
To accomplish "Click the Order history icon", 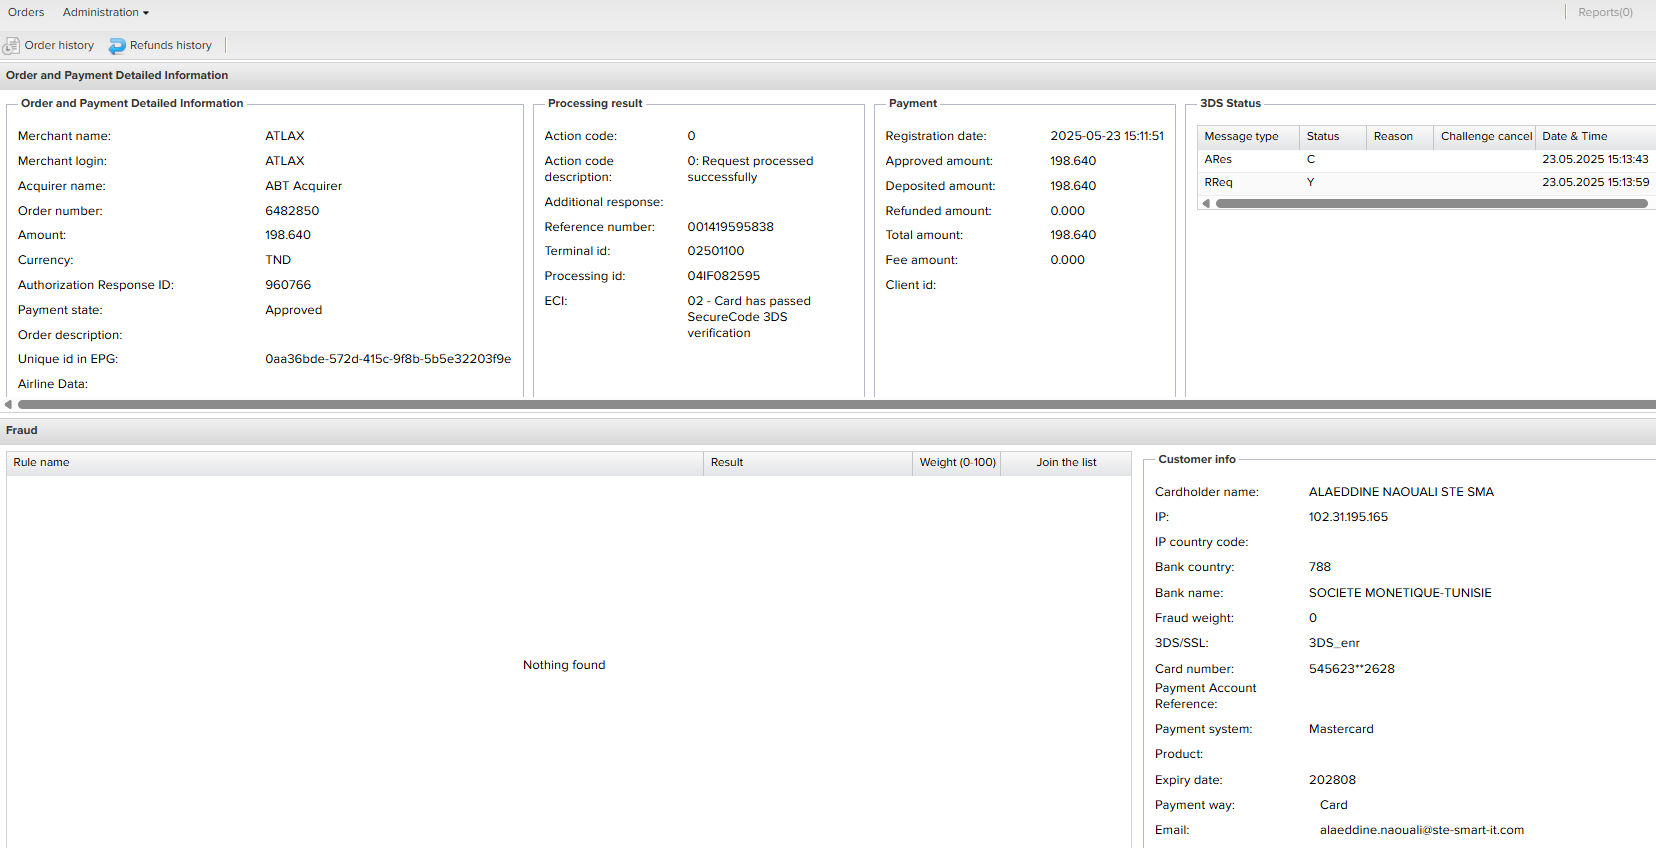I will tap(11, 46).
